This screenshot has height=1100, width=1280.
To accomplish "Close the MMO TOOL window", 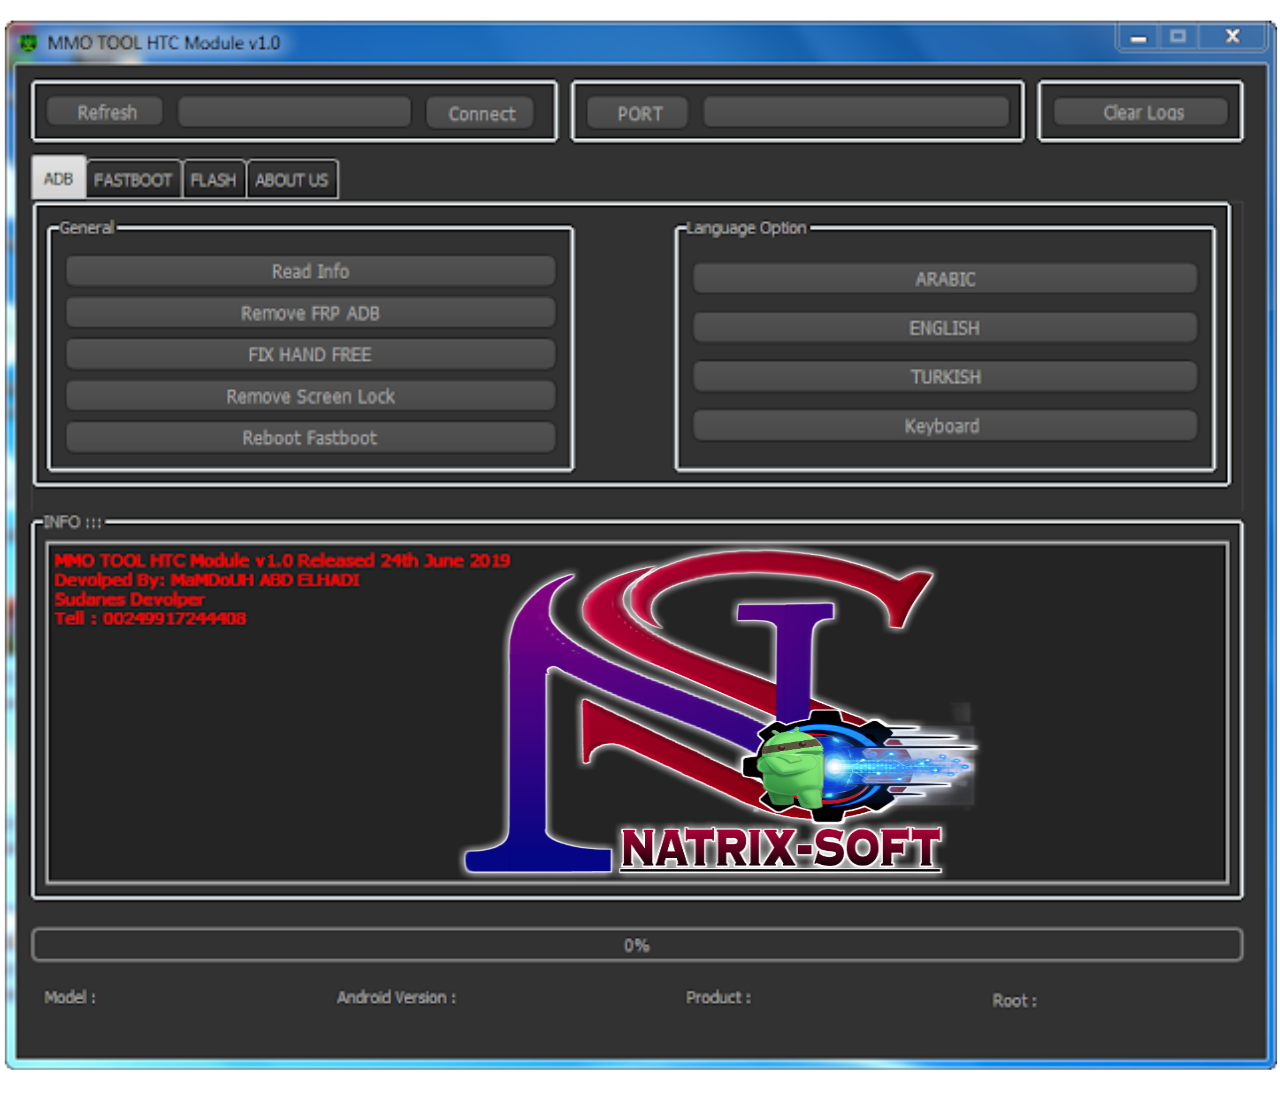I will [x=1233, y=37].
